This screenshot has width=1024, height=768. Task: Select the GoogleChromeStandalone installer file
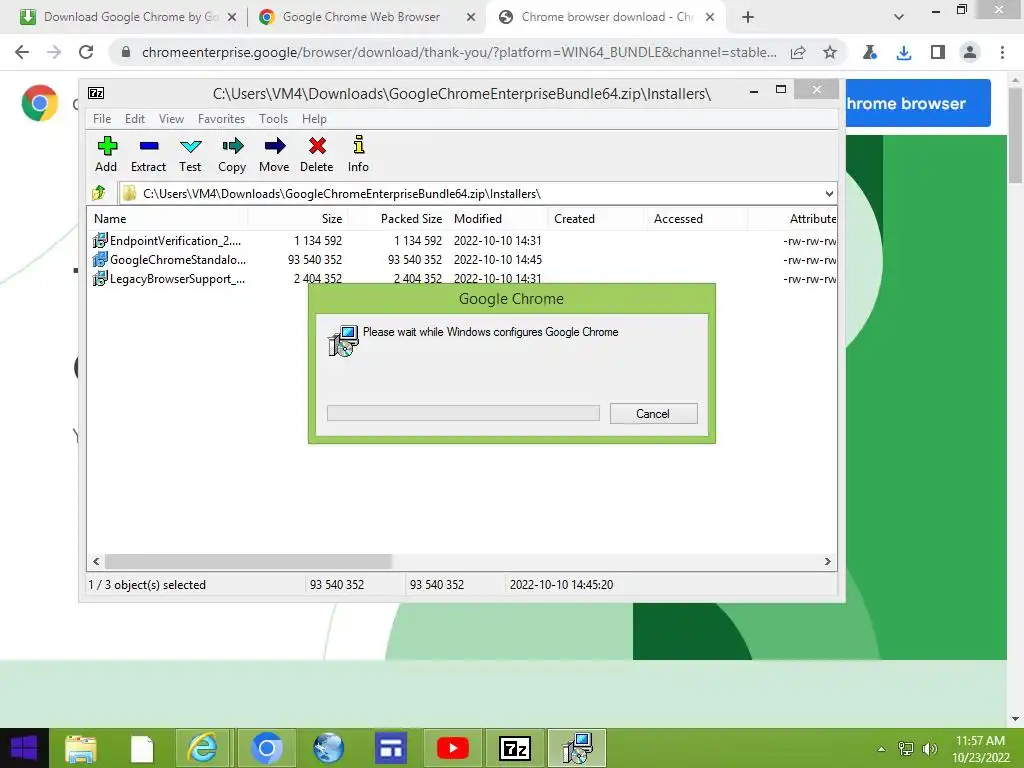tap(170, 260)
